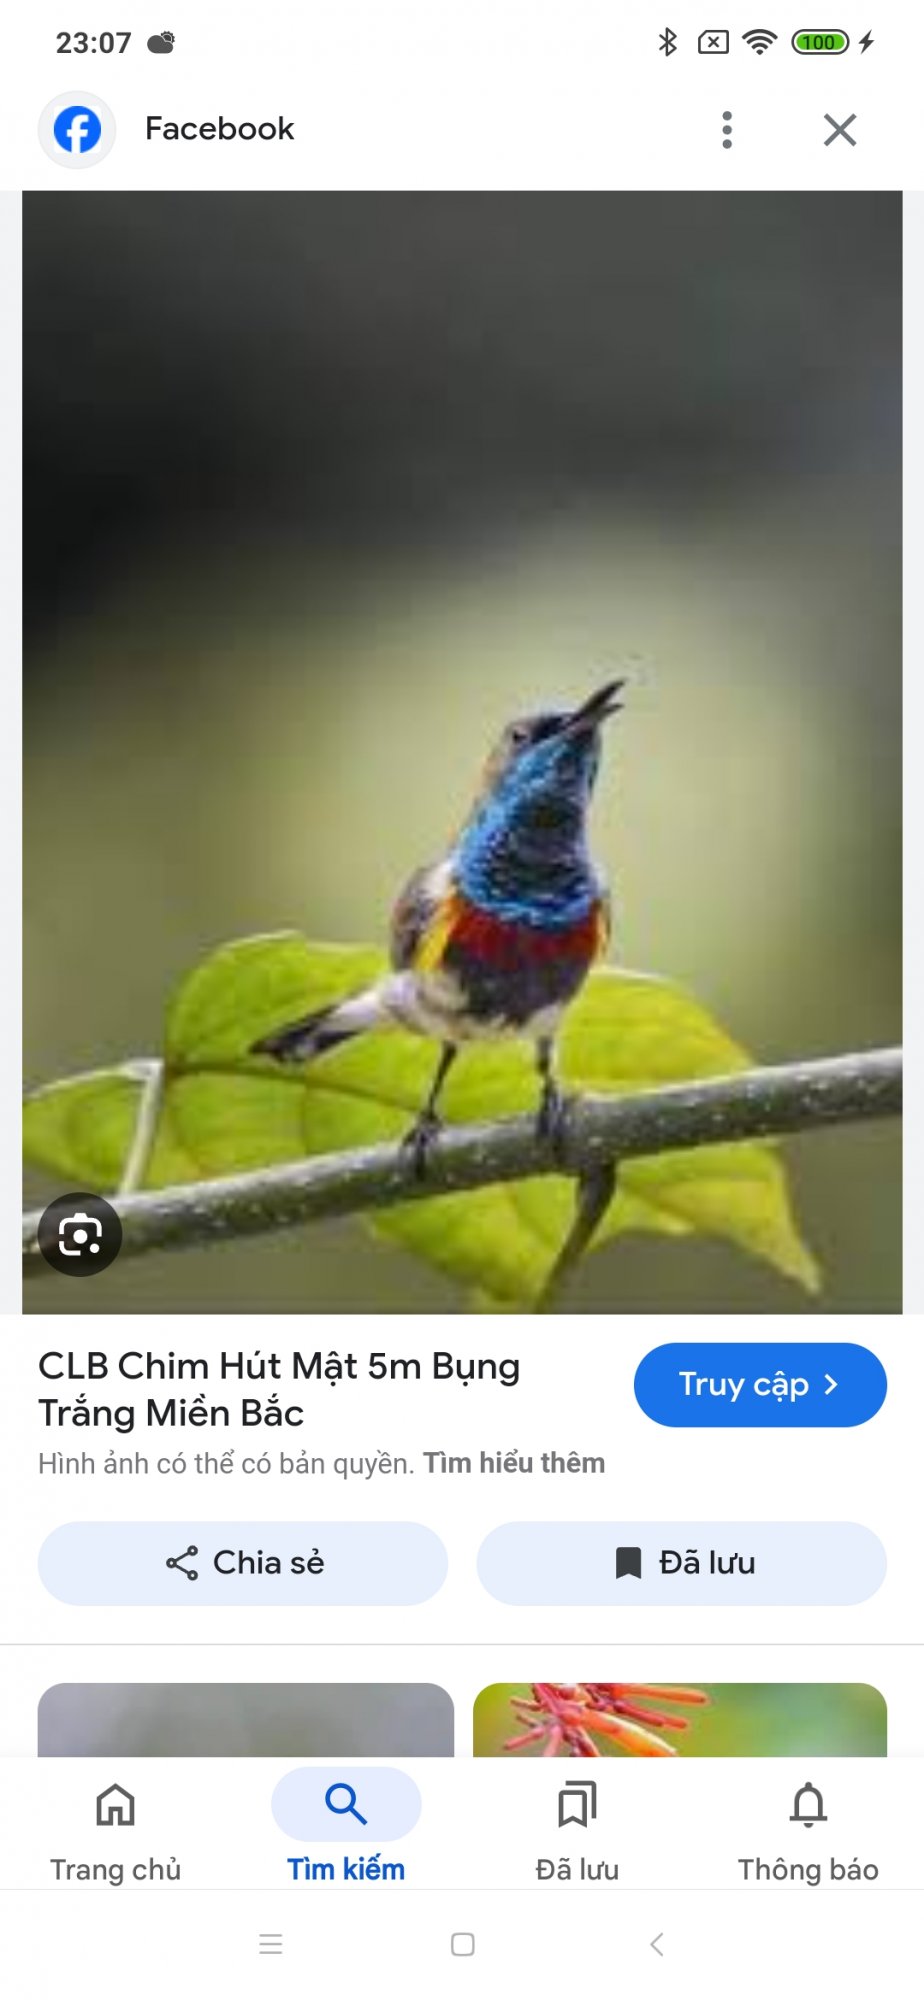The width and height of the screenshot is (924, 2000).
Task: Tap the Android recent apps menu icon
Action: (x=271, y=1944)
